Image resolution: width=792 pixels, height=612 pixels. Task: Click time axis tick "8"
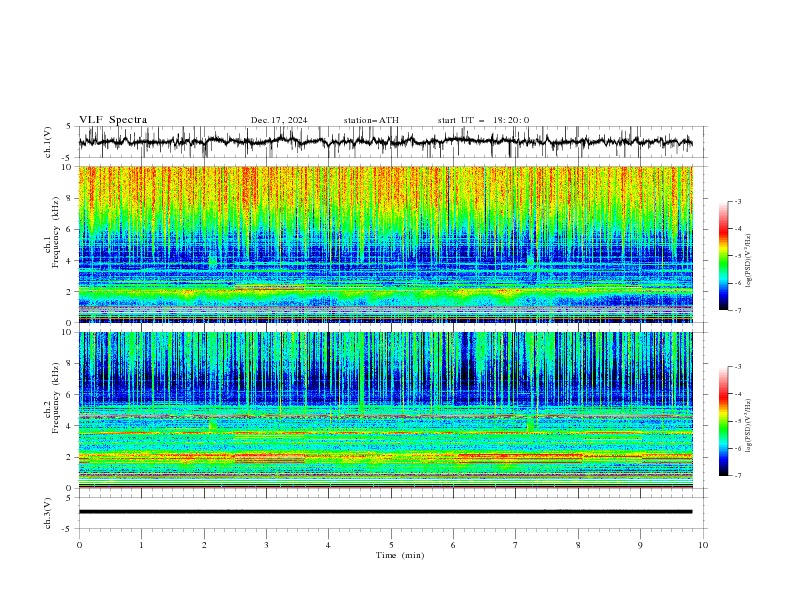(x=578, y=545)
